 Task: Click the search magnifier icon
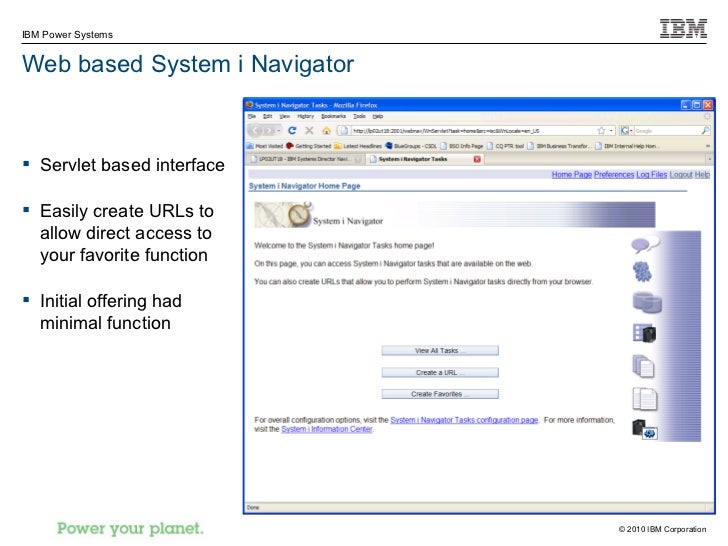(705, 130)
